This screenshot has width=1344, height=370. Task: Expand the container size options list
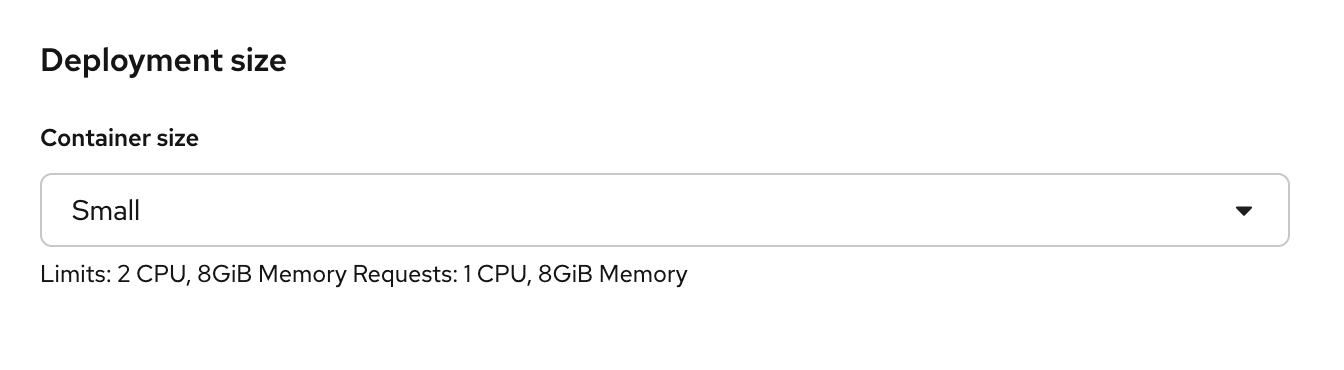pos(664,210)
